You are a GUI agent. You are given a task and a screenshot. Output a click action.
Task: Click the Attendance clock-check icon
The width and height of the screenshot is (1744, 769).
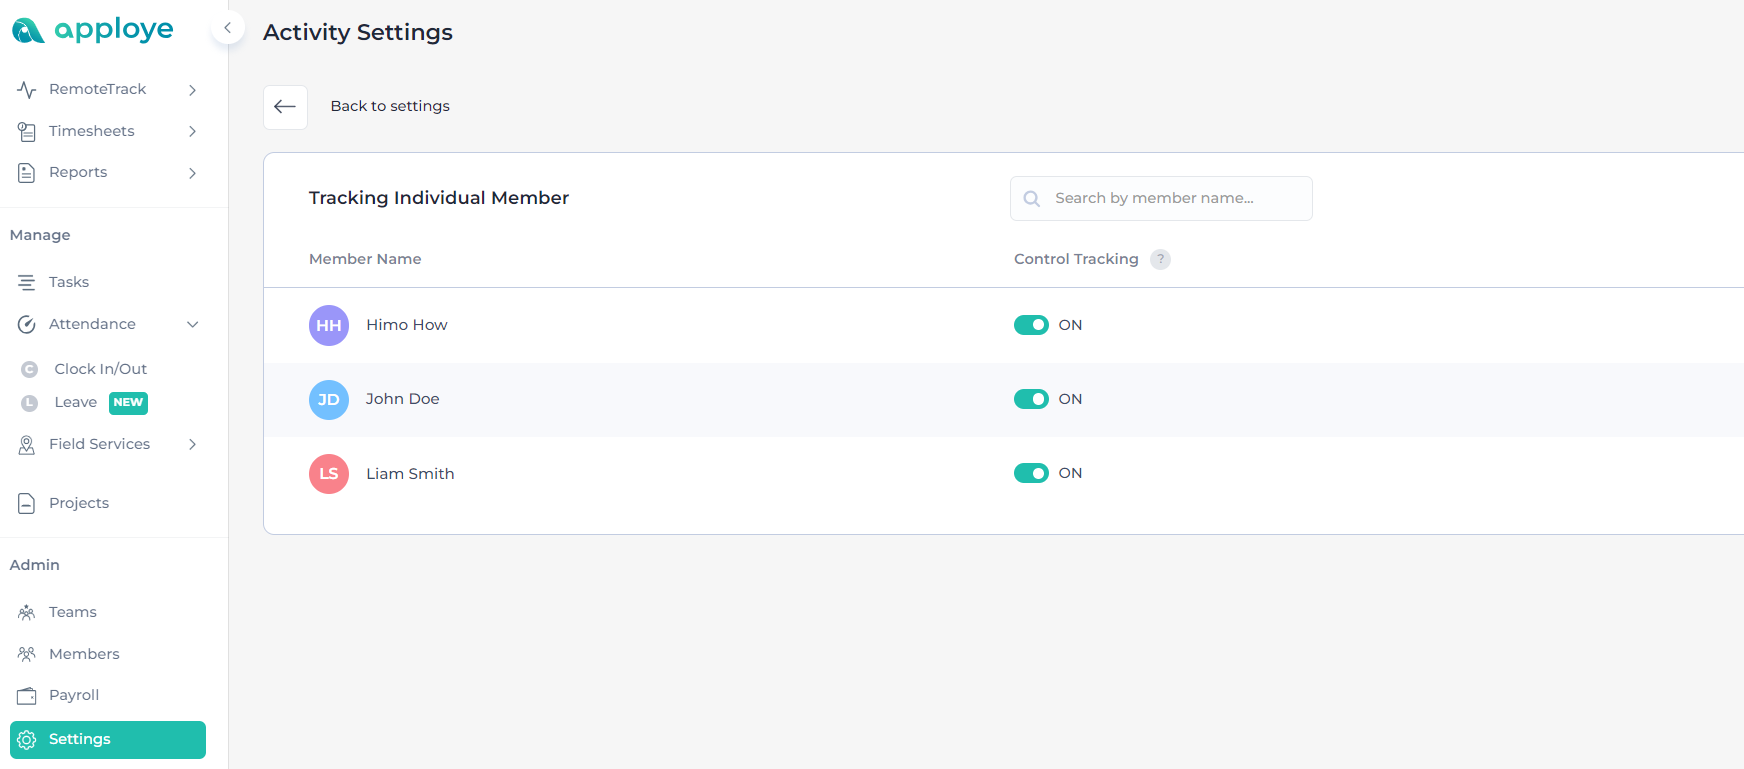coord(27,324)
